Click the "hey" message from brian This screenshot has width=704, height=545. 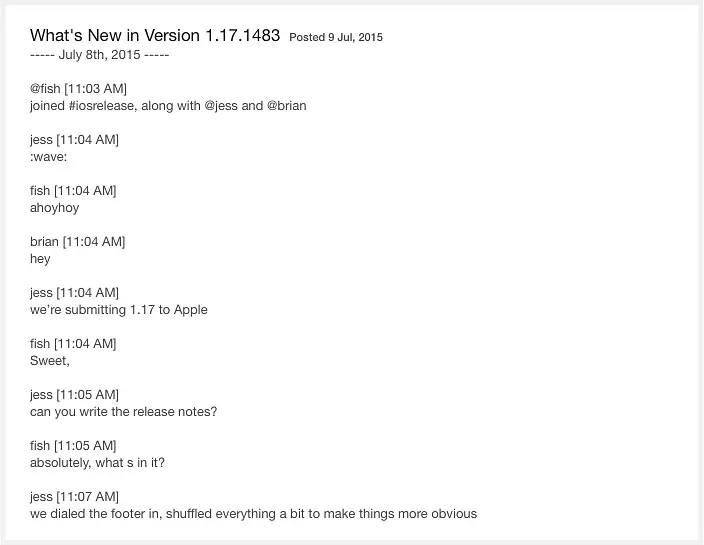[40, 259]
